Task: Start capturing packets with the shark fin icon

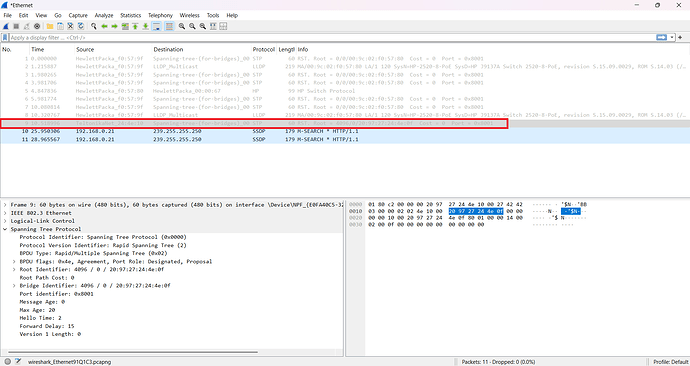Action: pyautogui.click(x=6, y=26)
